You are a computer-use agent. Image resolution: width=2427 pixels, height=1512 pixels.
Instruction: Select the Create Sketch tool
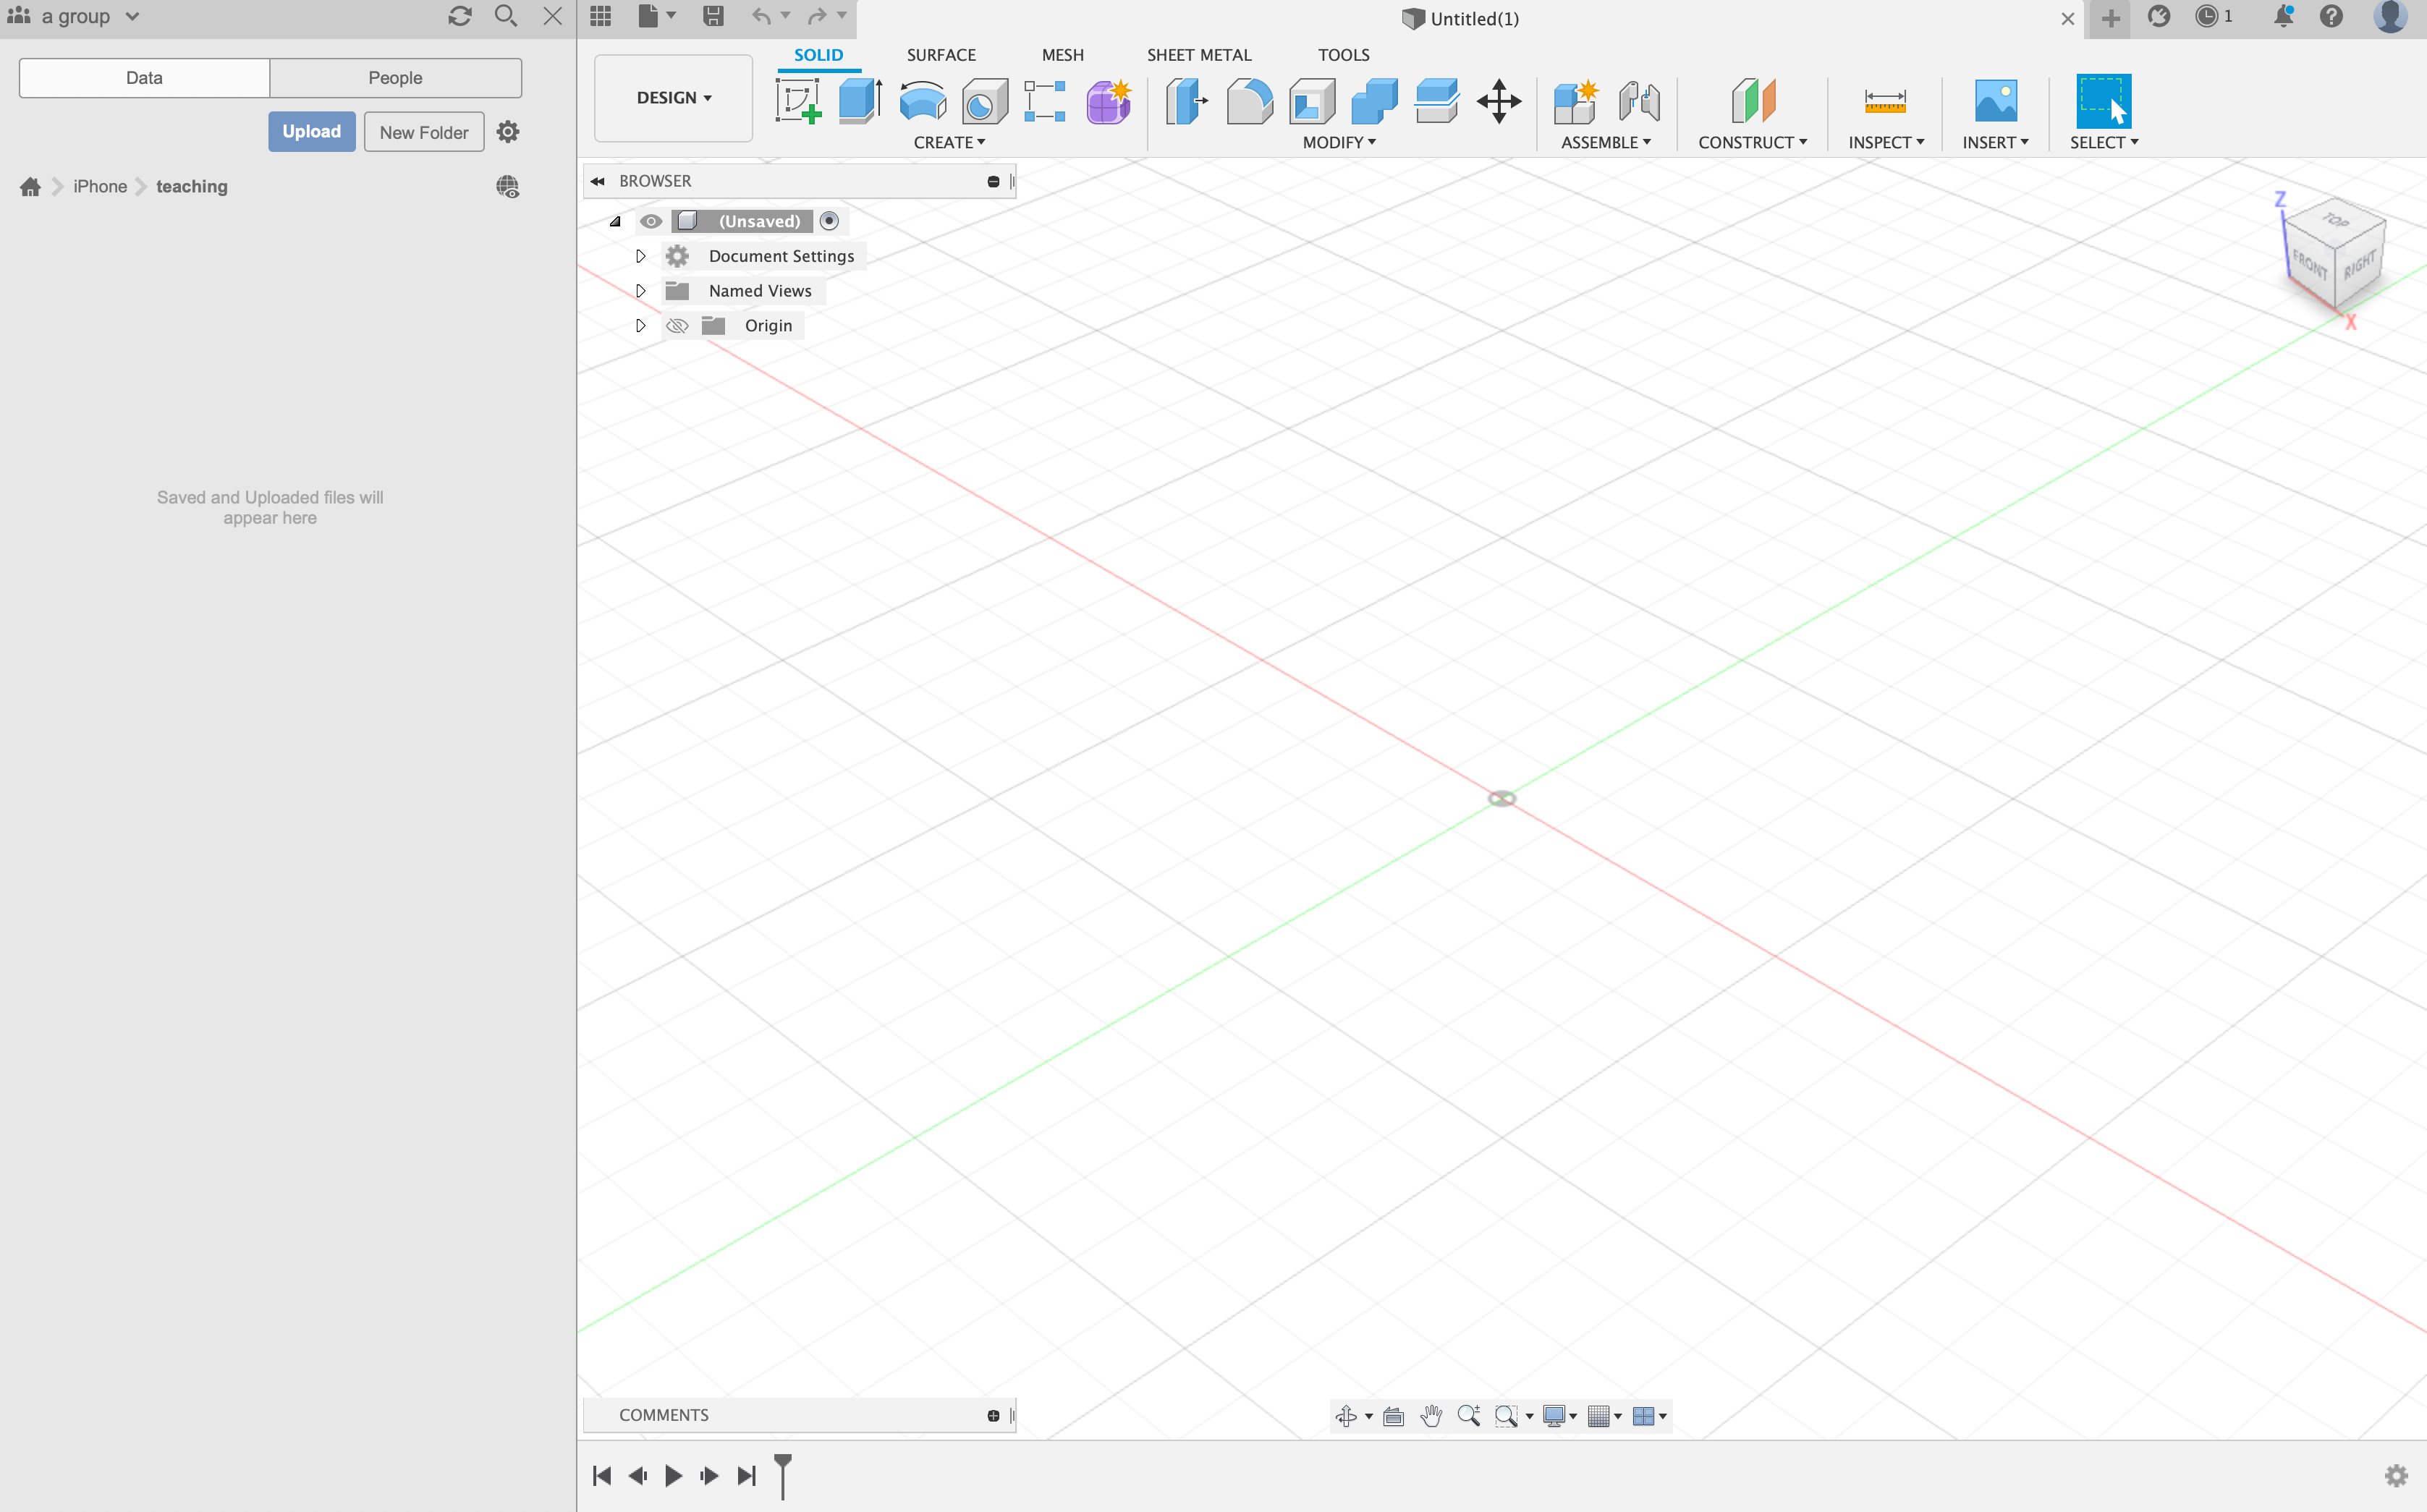click(798, 101)
